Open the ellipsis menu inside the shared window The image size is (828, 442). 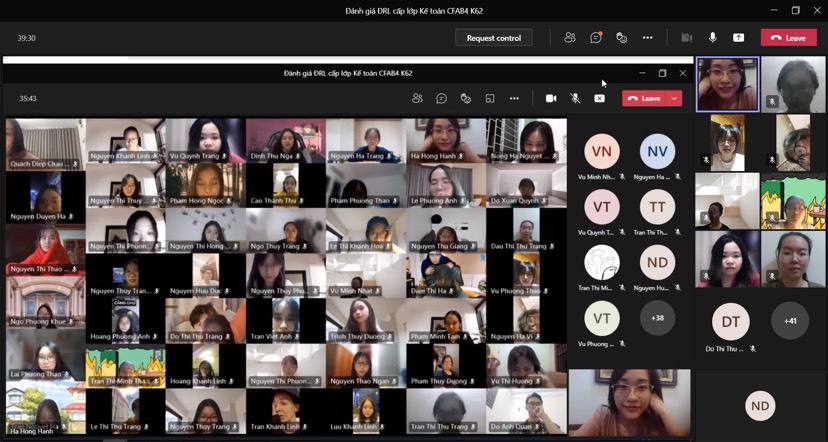(x=514, y=98)
